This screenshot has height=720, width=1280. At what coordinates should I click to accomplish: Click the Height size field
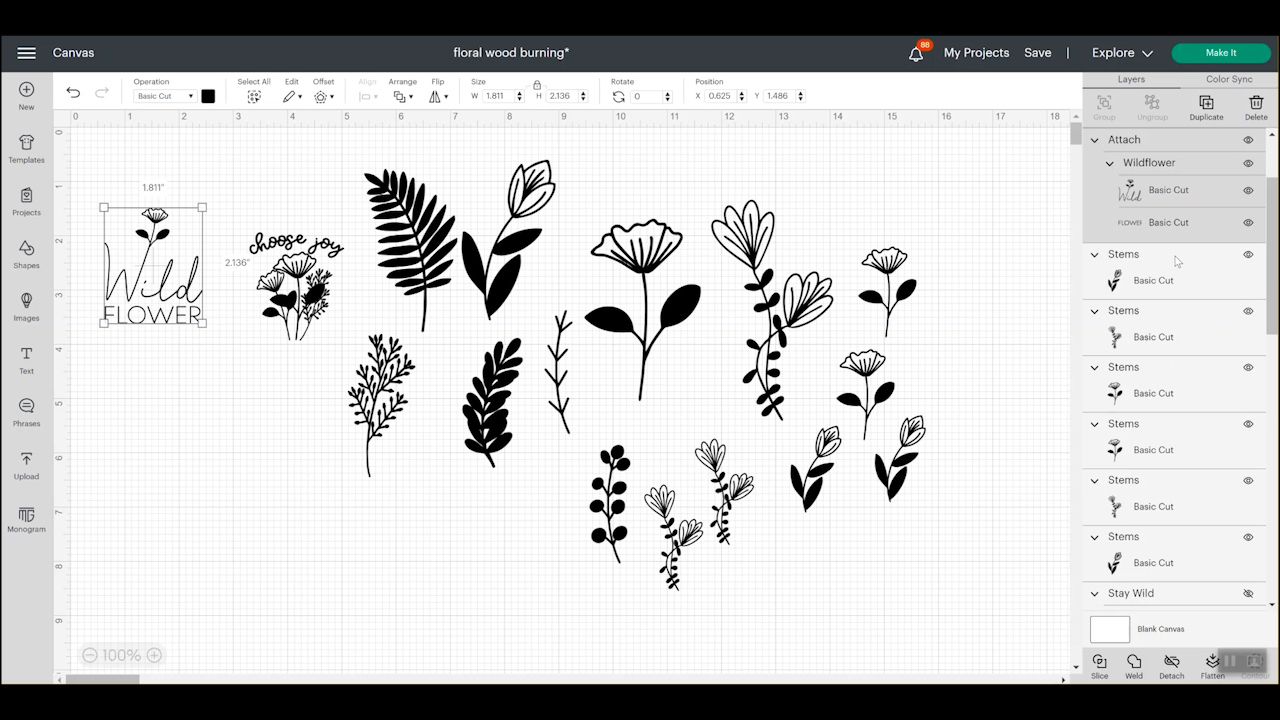point(562,96)
